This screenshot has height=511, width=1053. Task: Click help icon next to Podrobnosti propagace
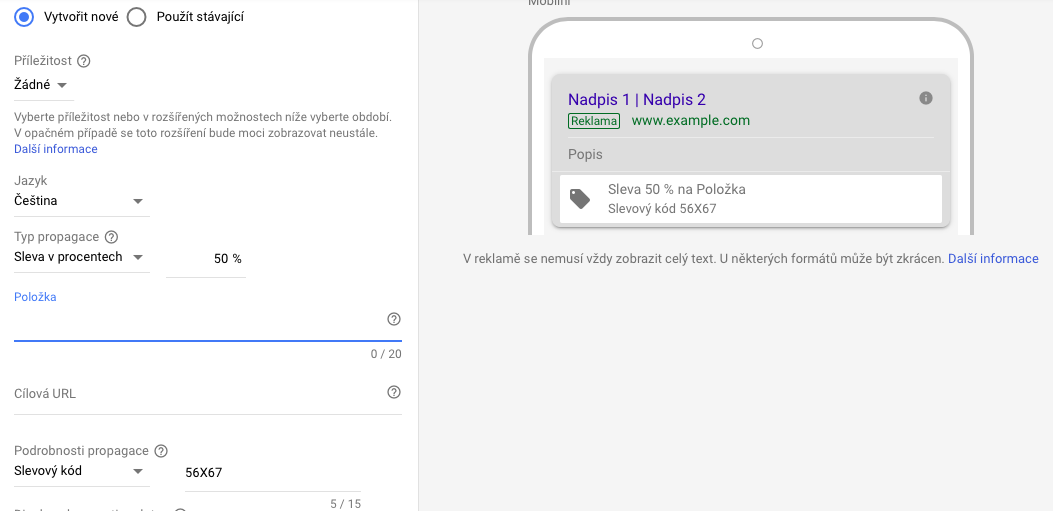[x=161, y=451]
